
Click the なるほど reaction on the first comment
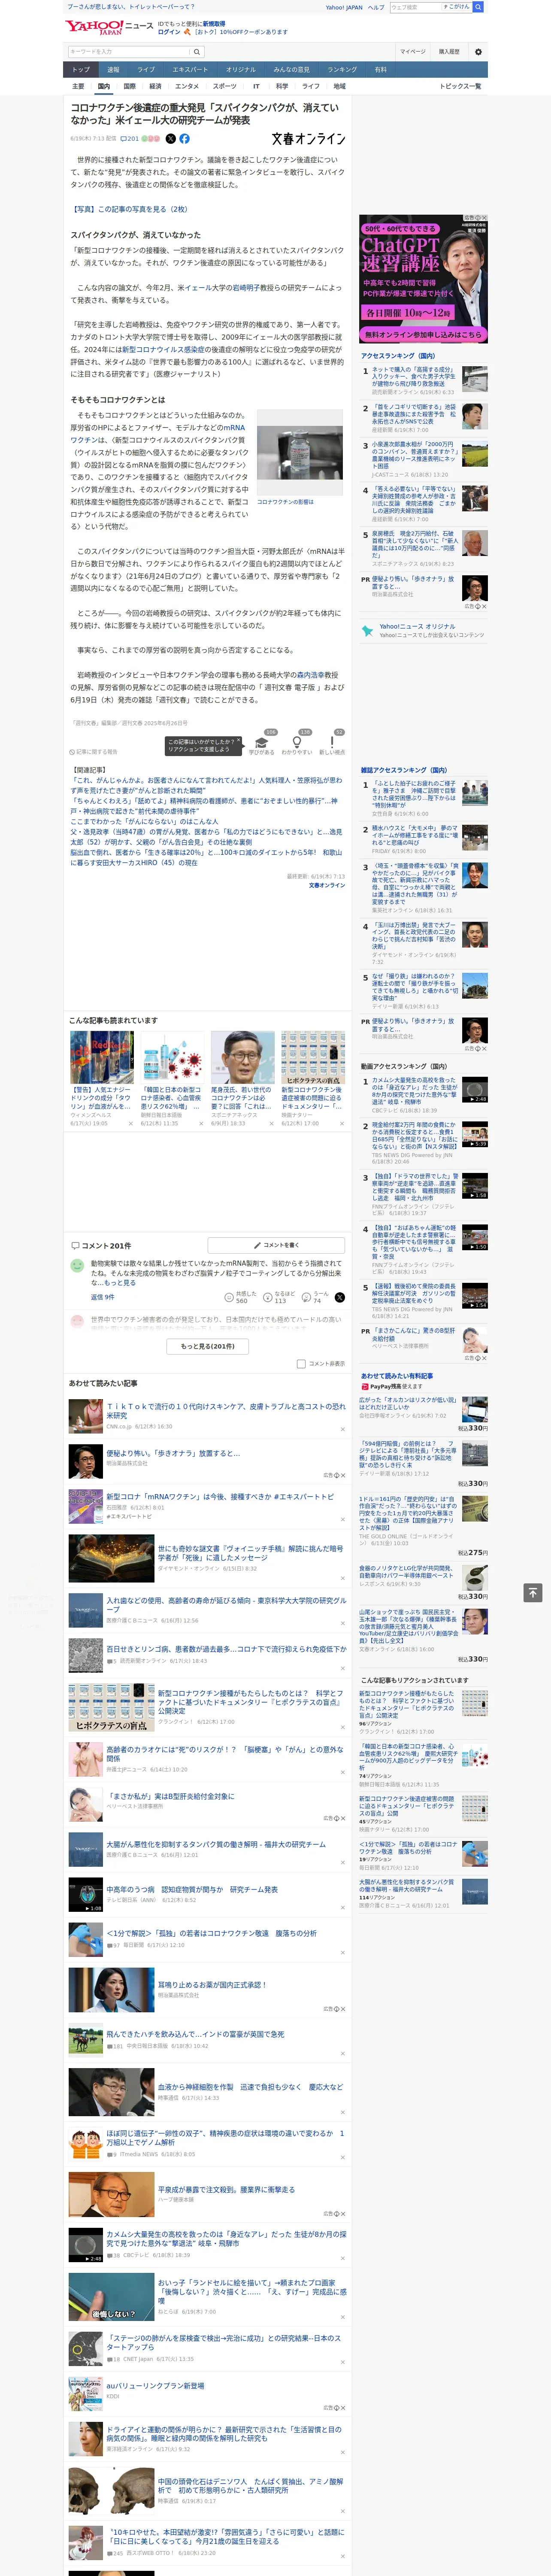279,1297
